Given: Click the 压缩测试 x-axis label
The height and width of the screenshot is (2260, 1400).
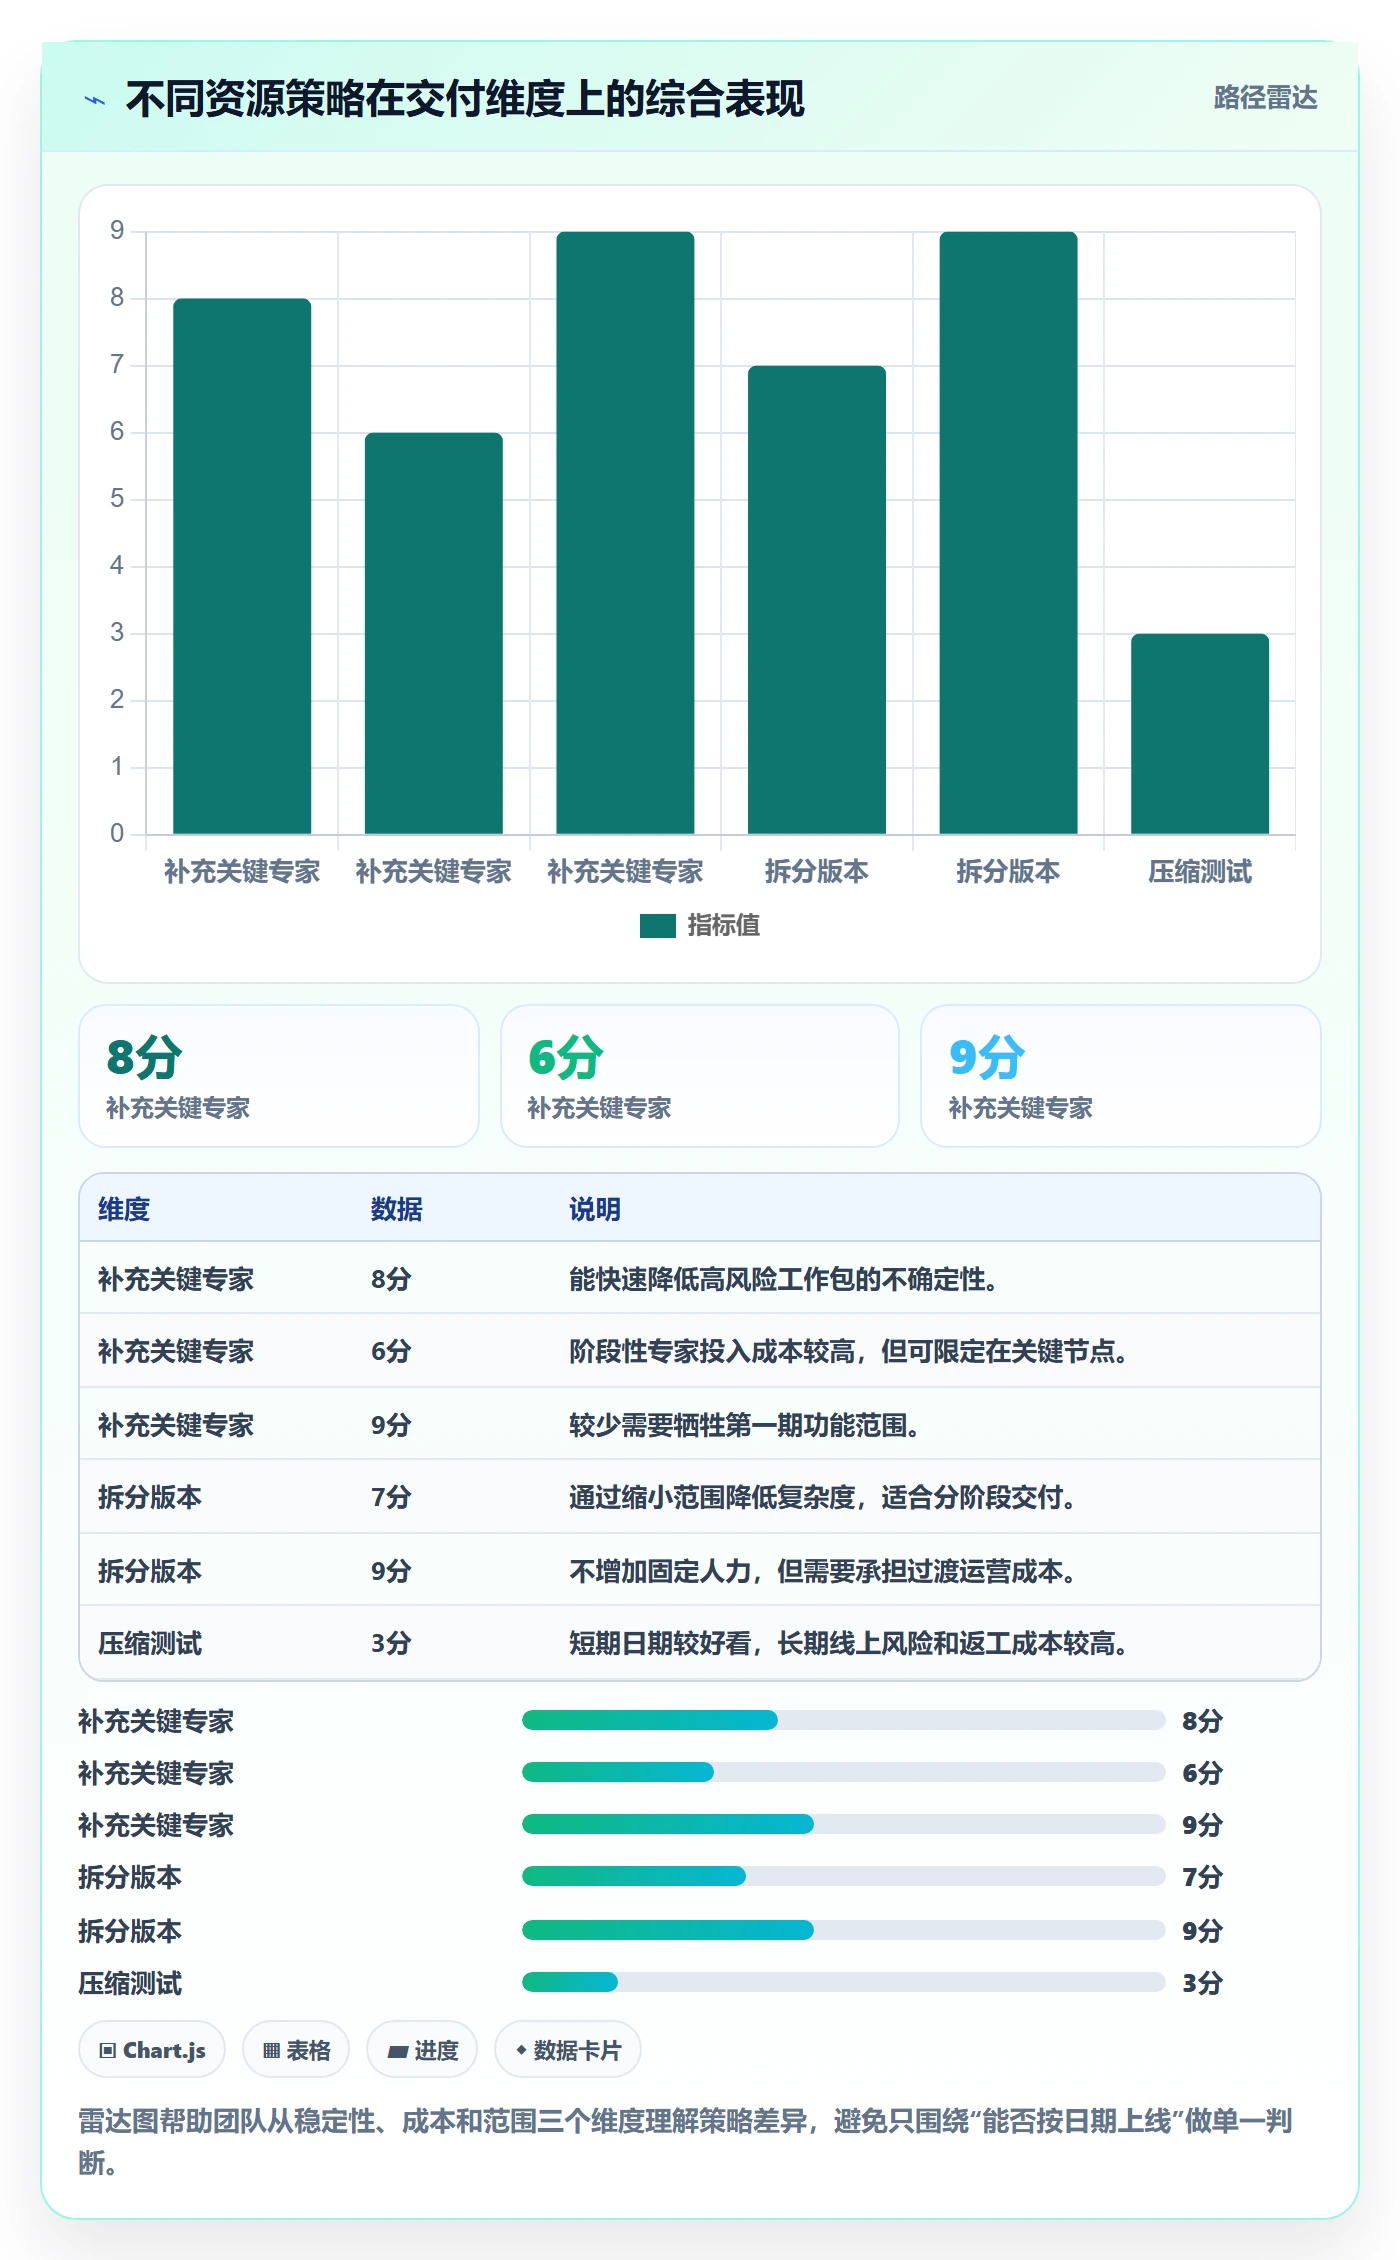Looking at the screenshot, I should (1199, 872).
